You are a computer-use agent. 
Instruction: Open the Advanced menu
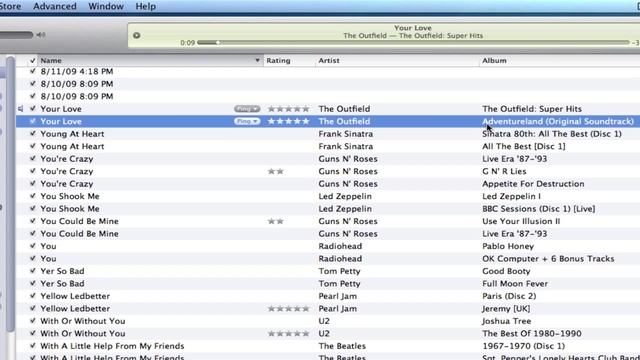tap(55, 6)
